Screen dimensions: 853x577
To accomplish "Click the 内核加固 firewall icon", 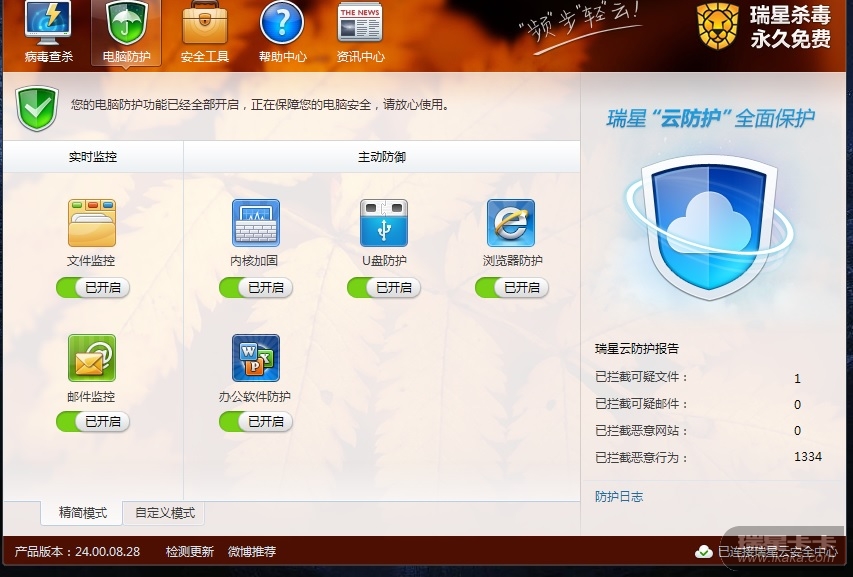I will pyautogui.click(x=256, y=223).
